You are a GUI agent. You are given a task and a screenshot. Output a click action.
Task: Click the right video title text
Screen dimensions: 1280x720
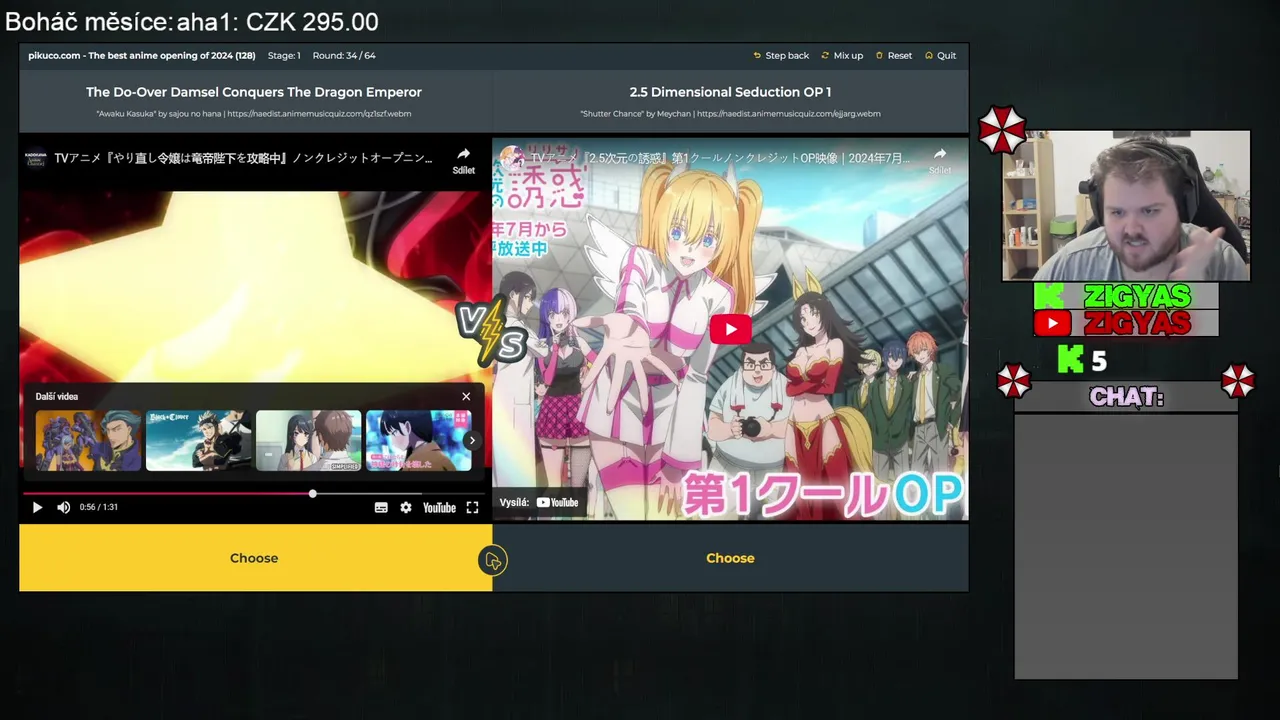(x=720, y=158)
